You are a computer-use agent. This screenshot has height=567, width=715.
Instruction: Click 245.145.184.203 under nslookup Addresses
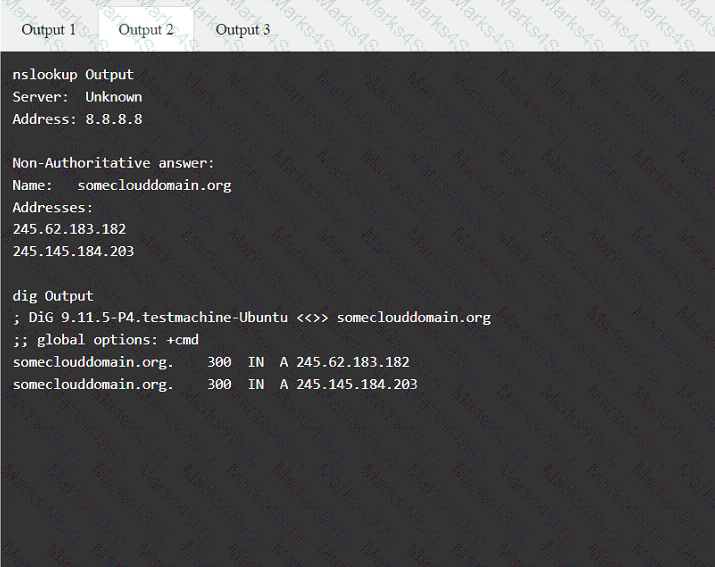coord(73,251)
